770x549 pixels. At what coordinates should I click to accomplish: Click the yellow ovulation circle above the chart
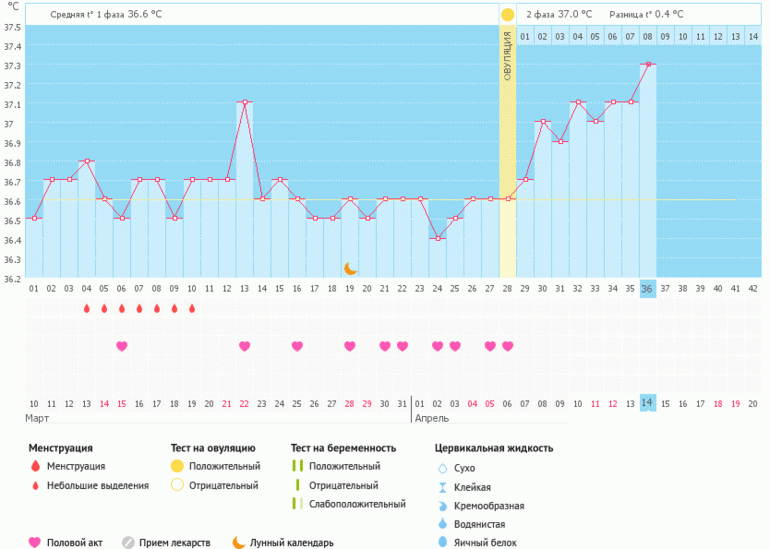click(x=507, y=15)
